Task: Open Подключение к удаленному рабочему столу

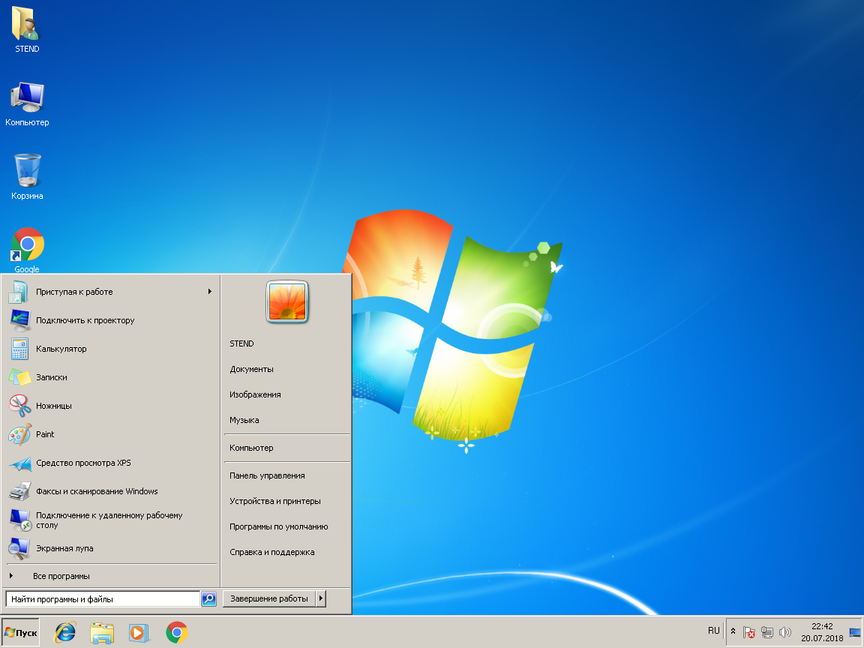Action: click(x=112, y=520)
